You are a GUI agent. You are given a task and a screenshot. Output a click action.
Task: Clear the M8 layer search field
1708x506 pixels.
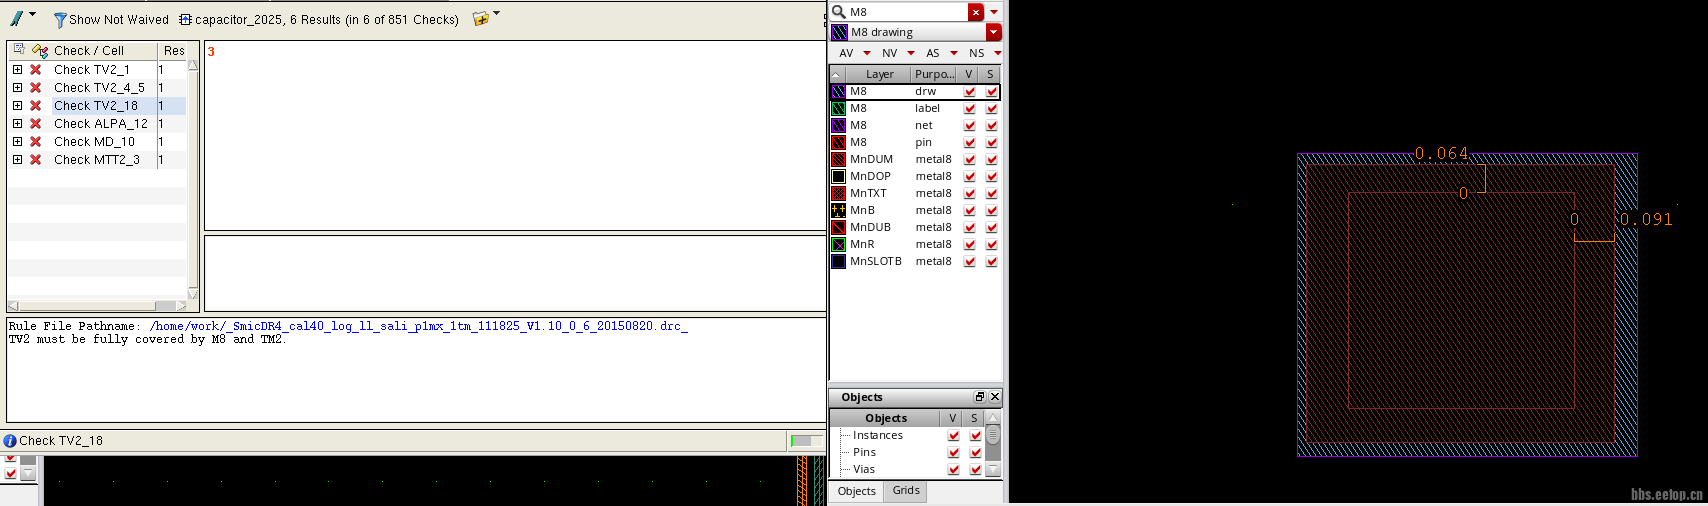point(976,12)
